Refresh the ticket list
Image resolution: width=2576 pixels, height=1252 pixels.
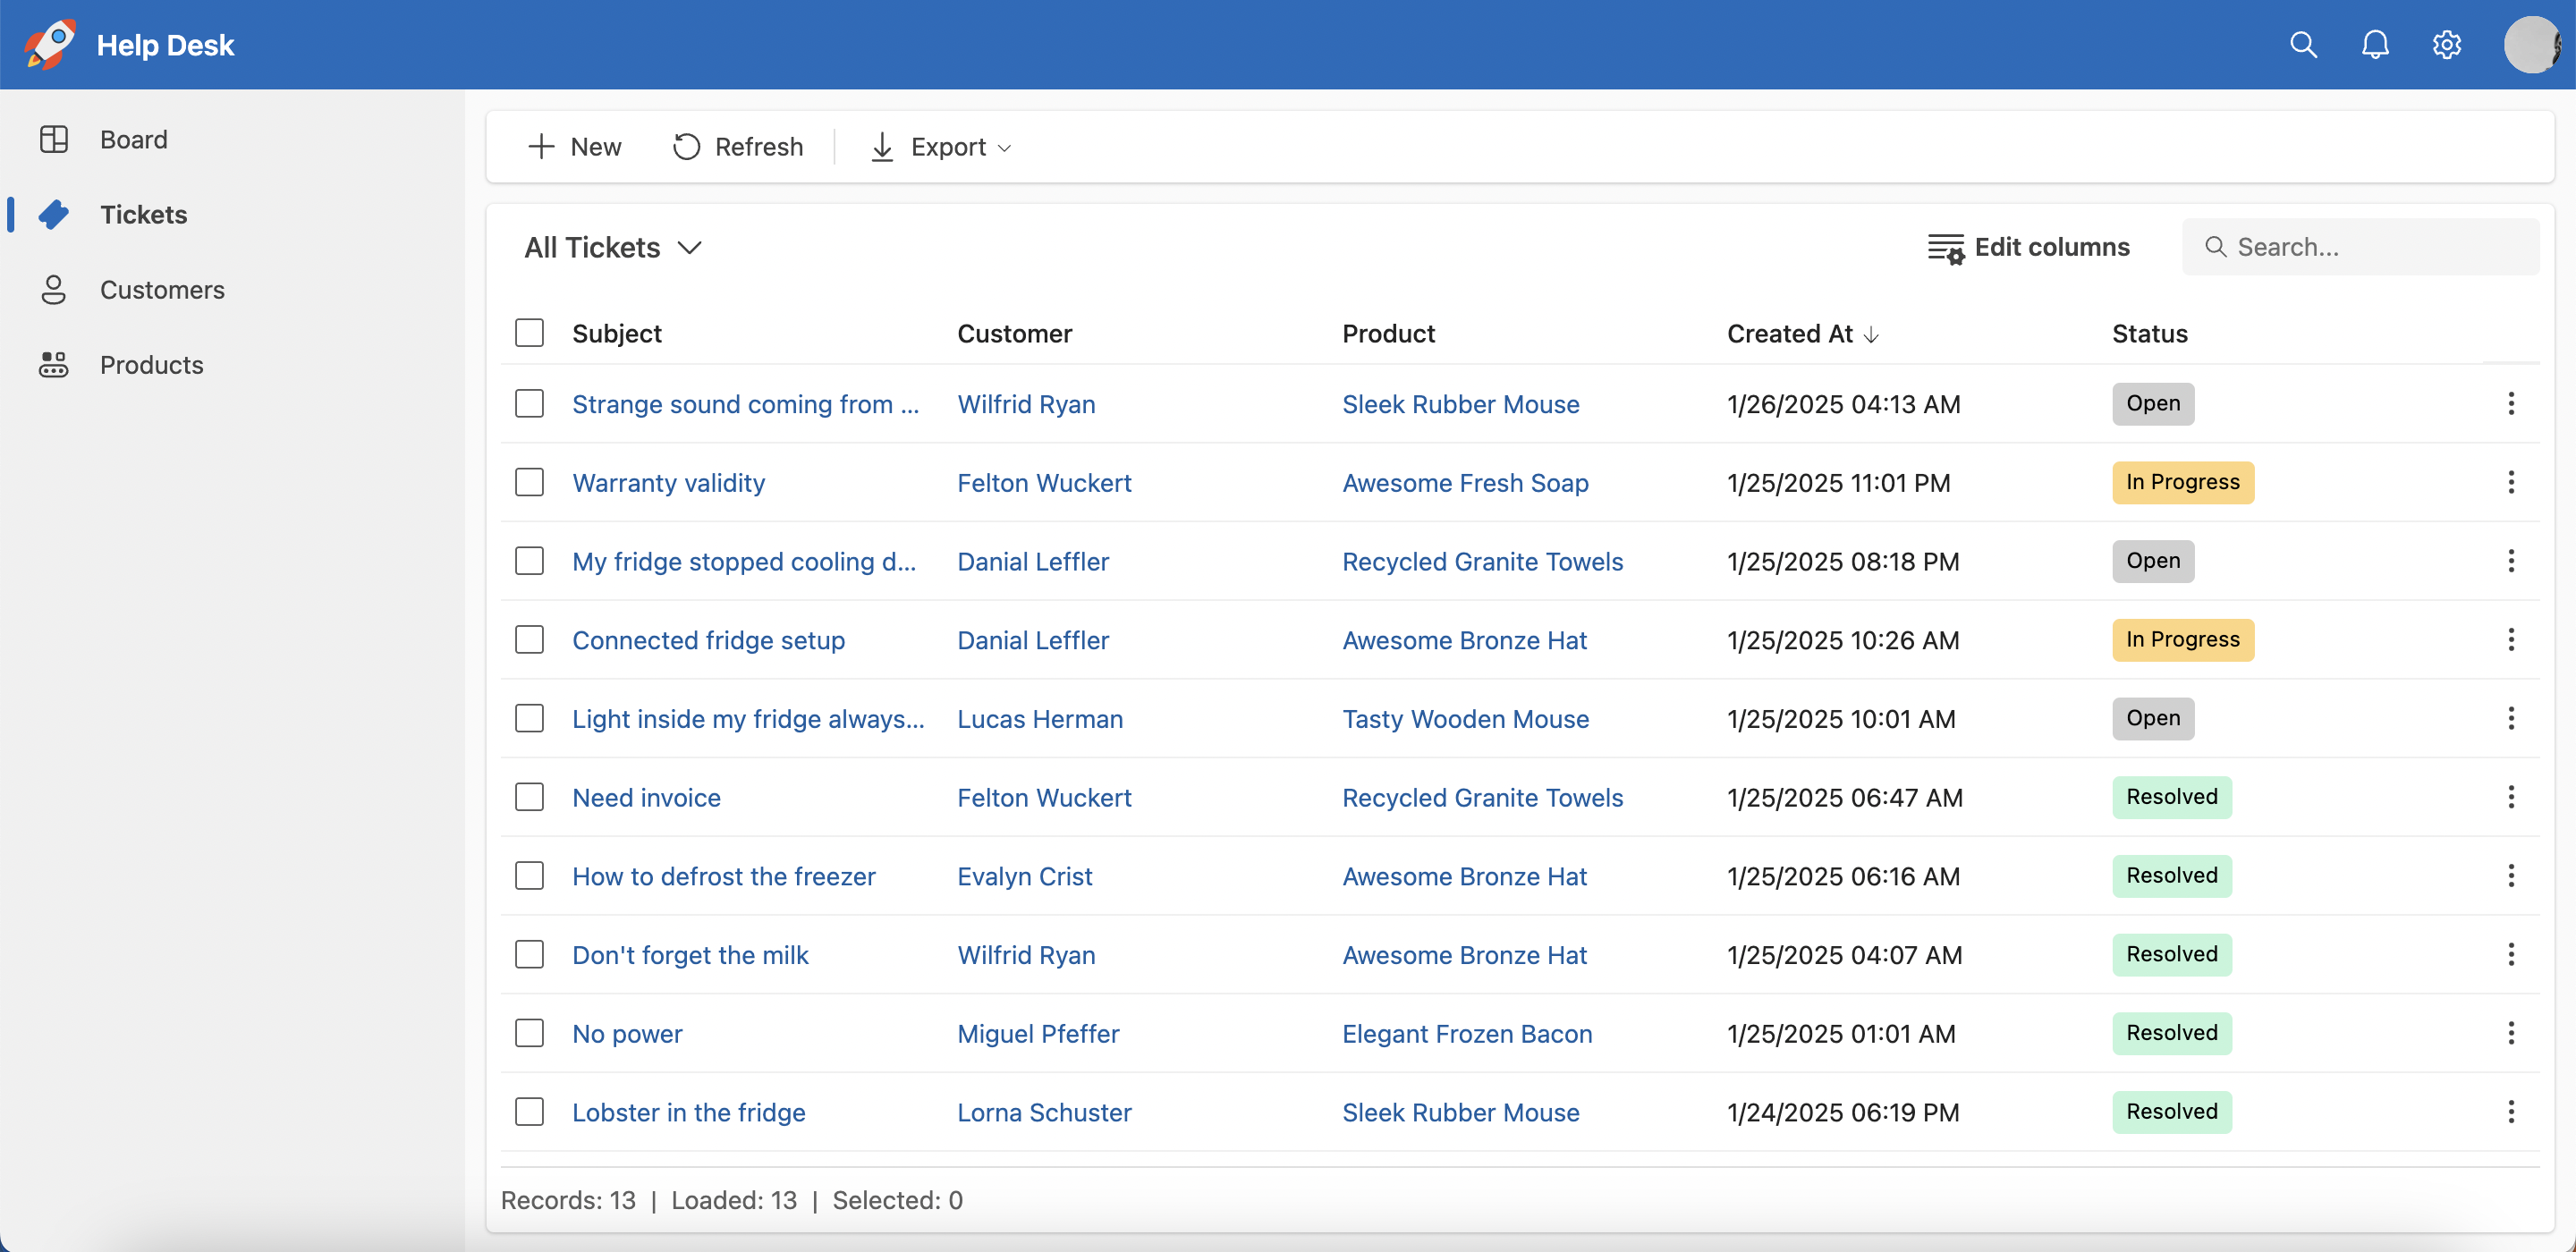click(738, 147)
